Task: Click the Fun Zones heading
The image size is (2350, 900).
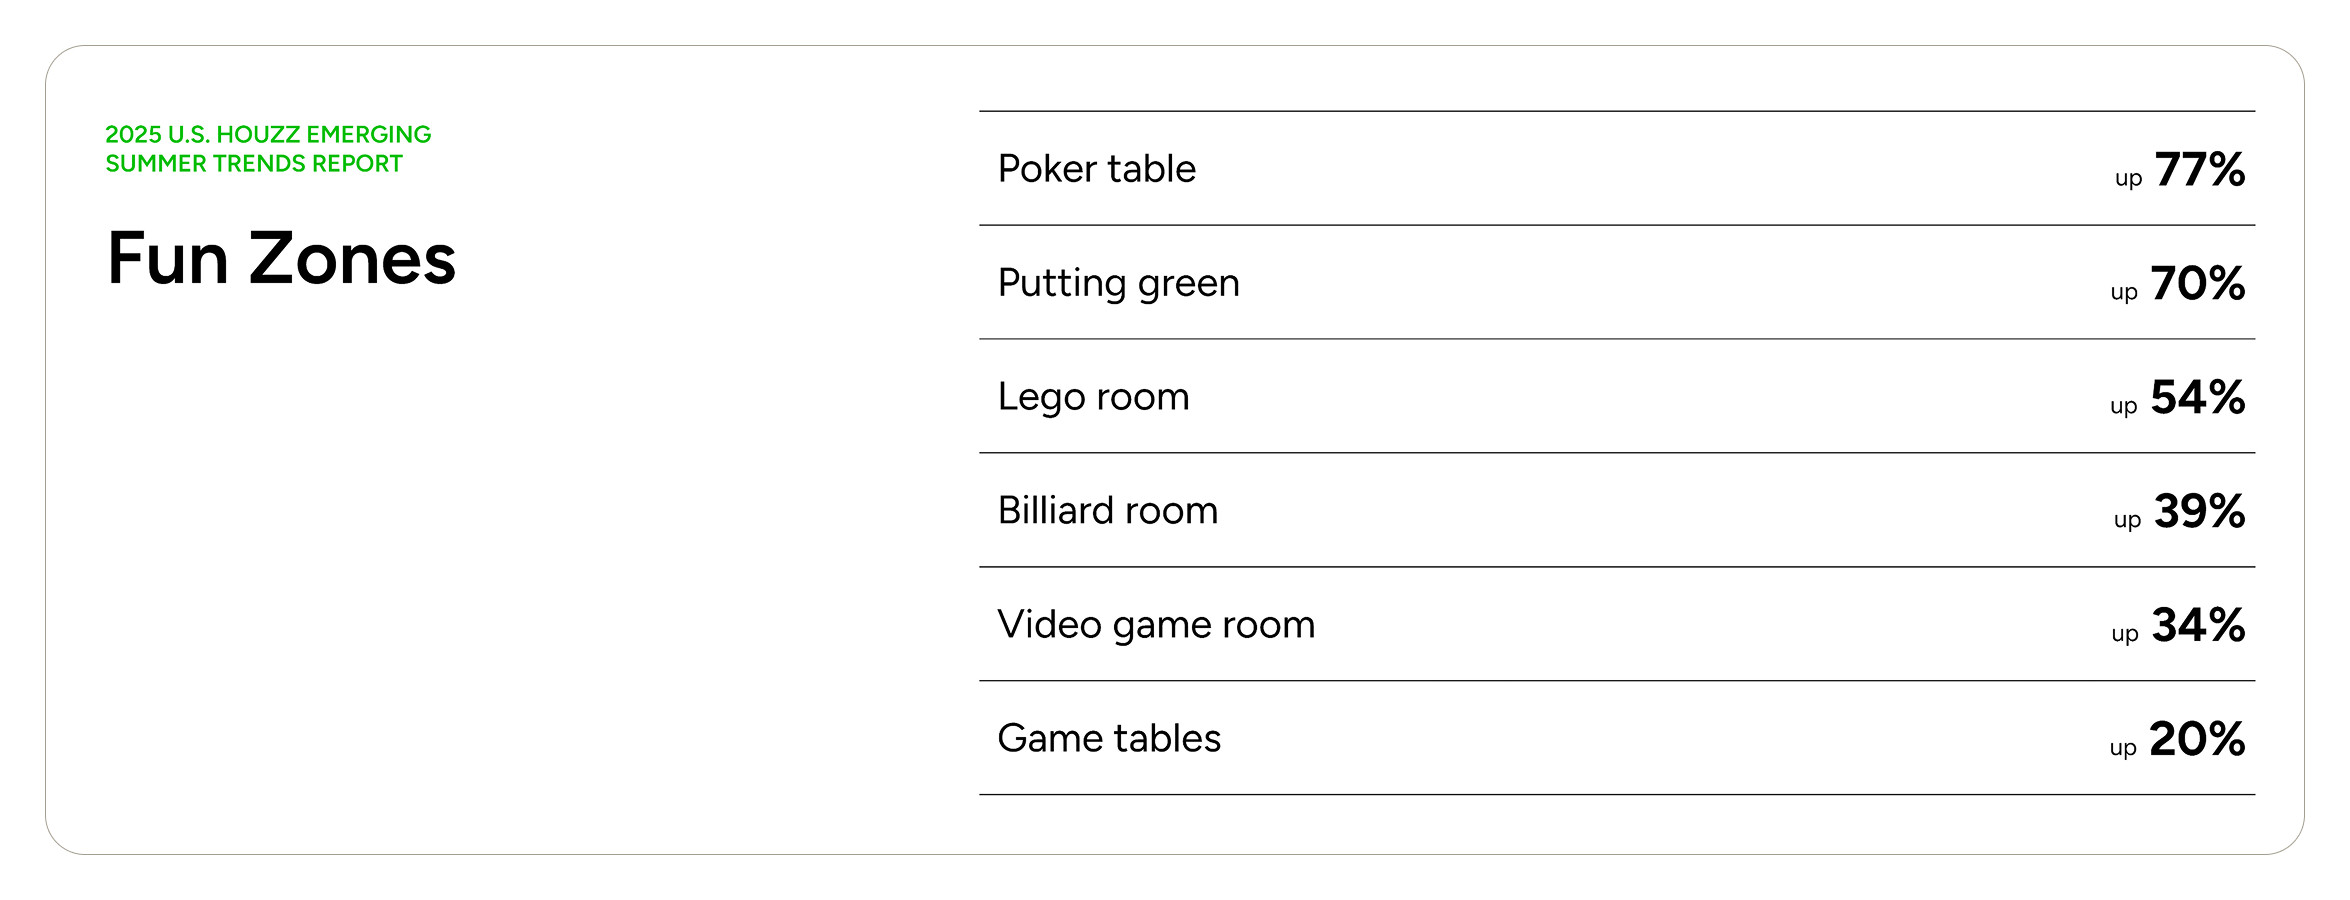Action: tap(281, 259)
